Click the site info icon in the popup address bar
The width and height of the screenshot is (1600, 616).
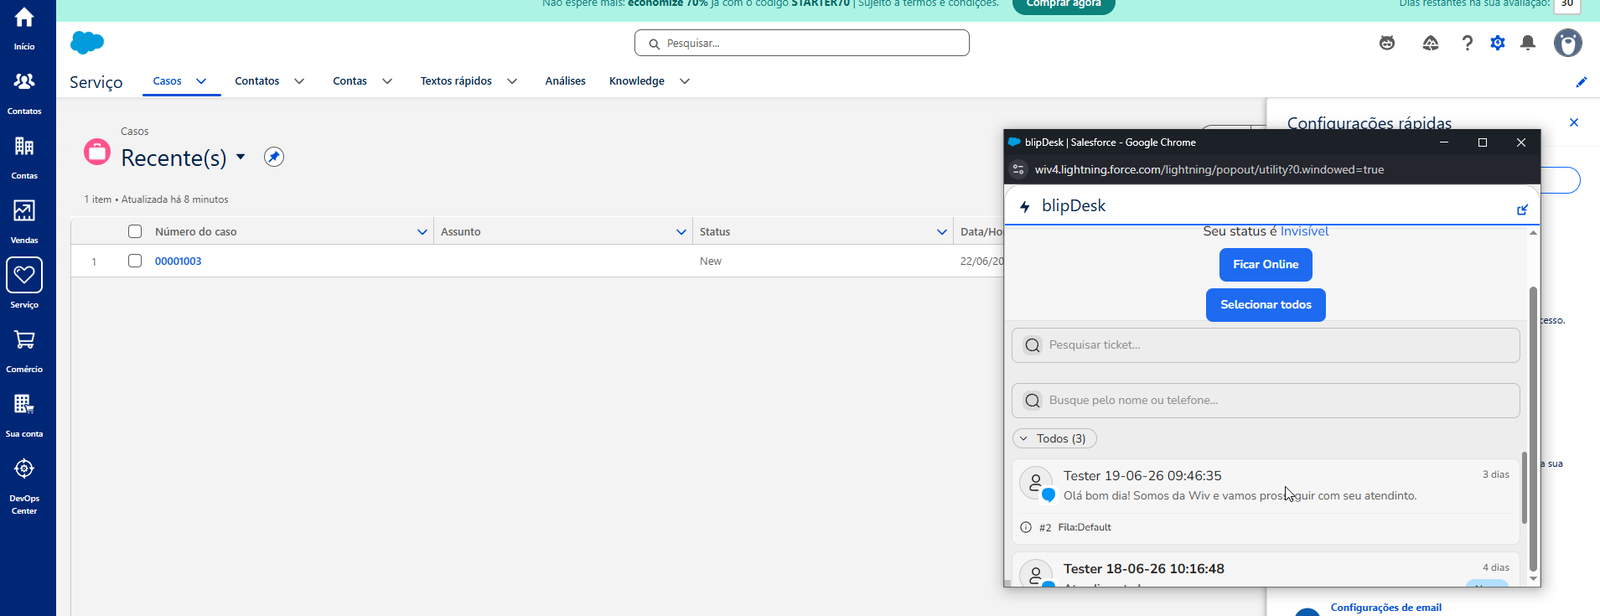[1018, 170]
